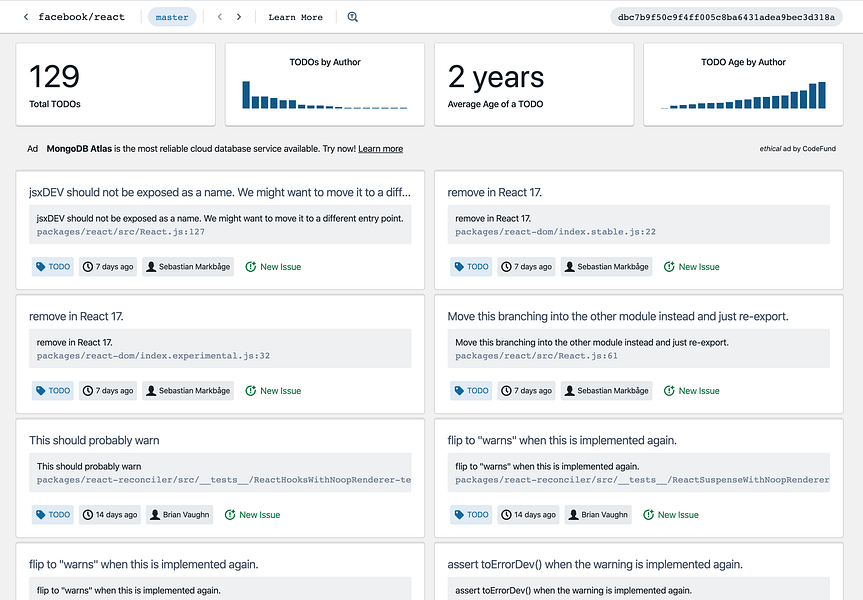Image resolution: width=863 pixels, height=600 pixels.
Task: Create New Issue for the jsxDEV TODO
Action: click(x=273, y=267)
